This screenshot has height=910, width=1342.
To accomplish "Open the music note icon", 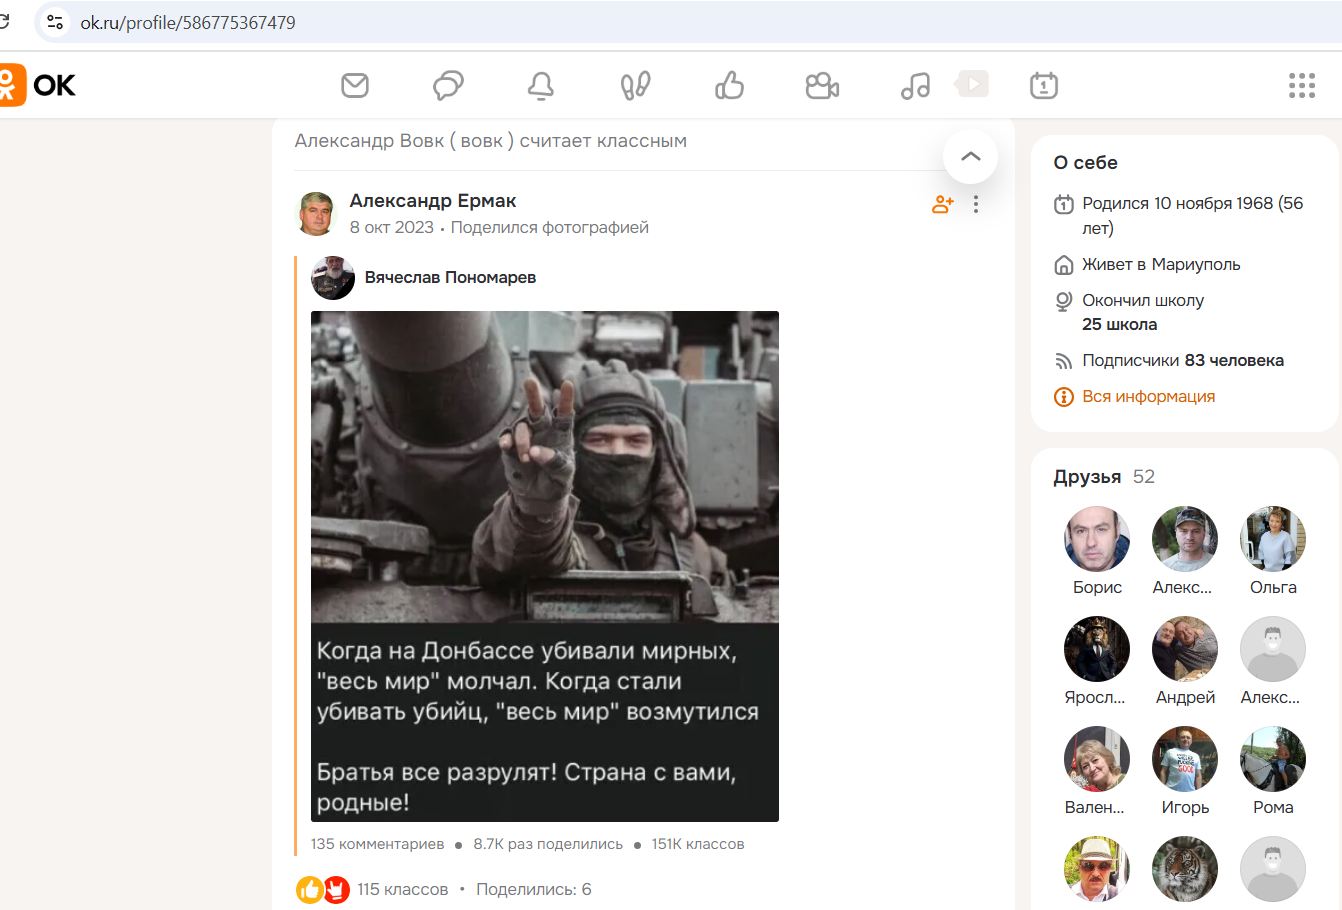I will pyautogui.click(x=915, y=86).
